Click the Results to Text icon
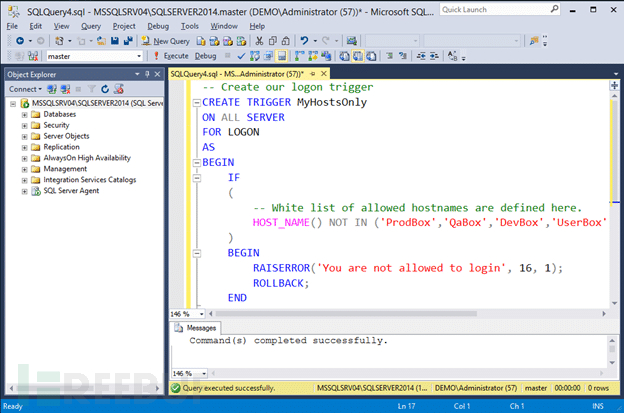The width and height of the screenshot is (624, 413). point(344,56)
